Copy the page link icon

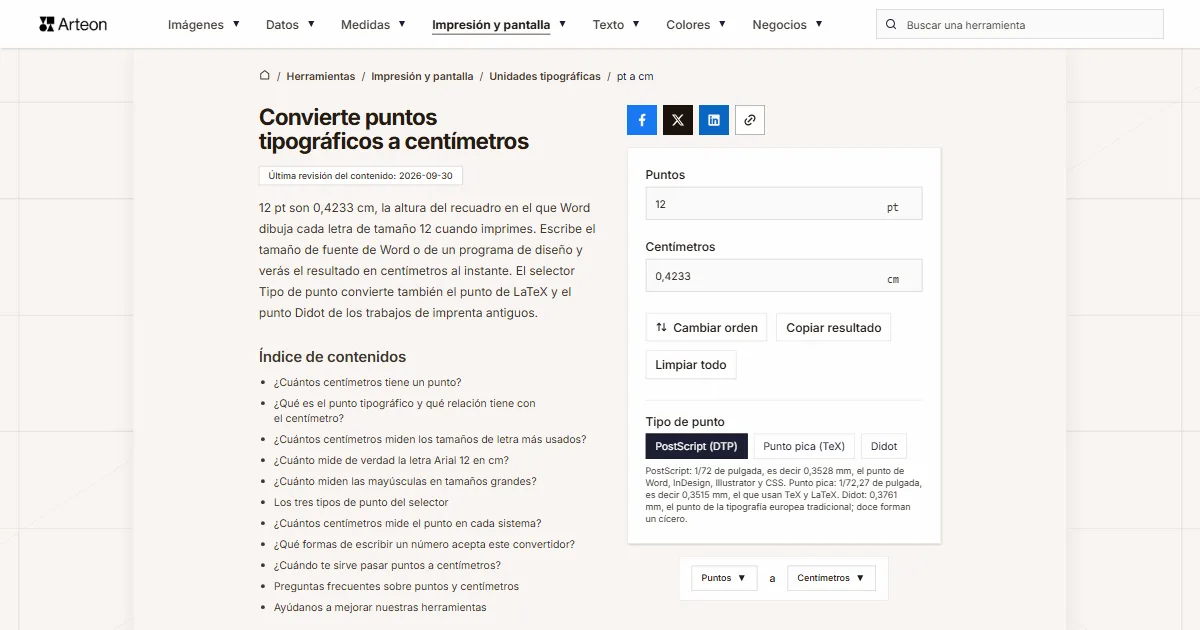[750, 120]
